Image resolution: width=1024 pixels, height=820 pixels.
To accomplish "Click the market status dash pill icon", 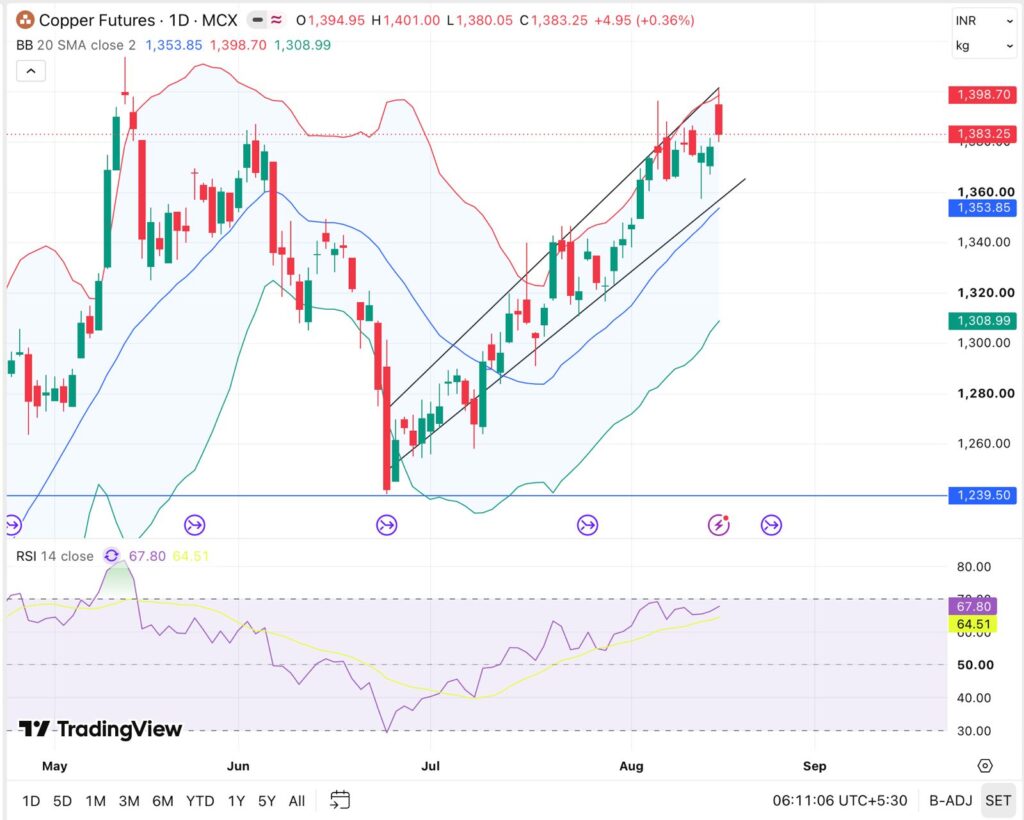I will (258, 20).
